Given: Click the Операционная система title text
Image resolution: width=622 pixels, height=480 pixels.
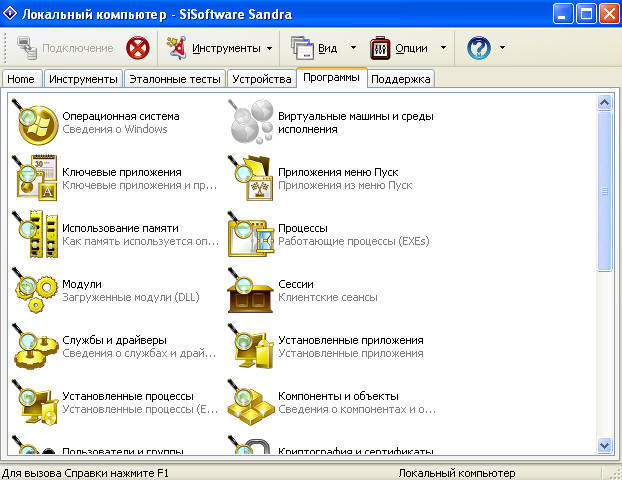Looking at the screenshot, I should 121,116.
